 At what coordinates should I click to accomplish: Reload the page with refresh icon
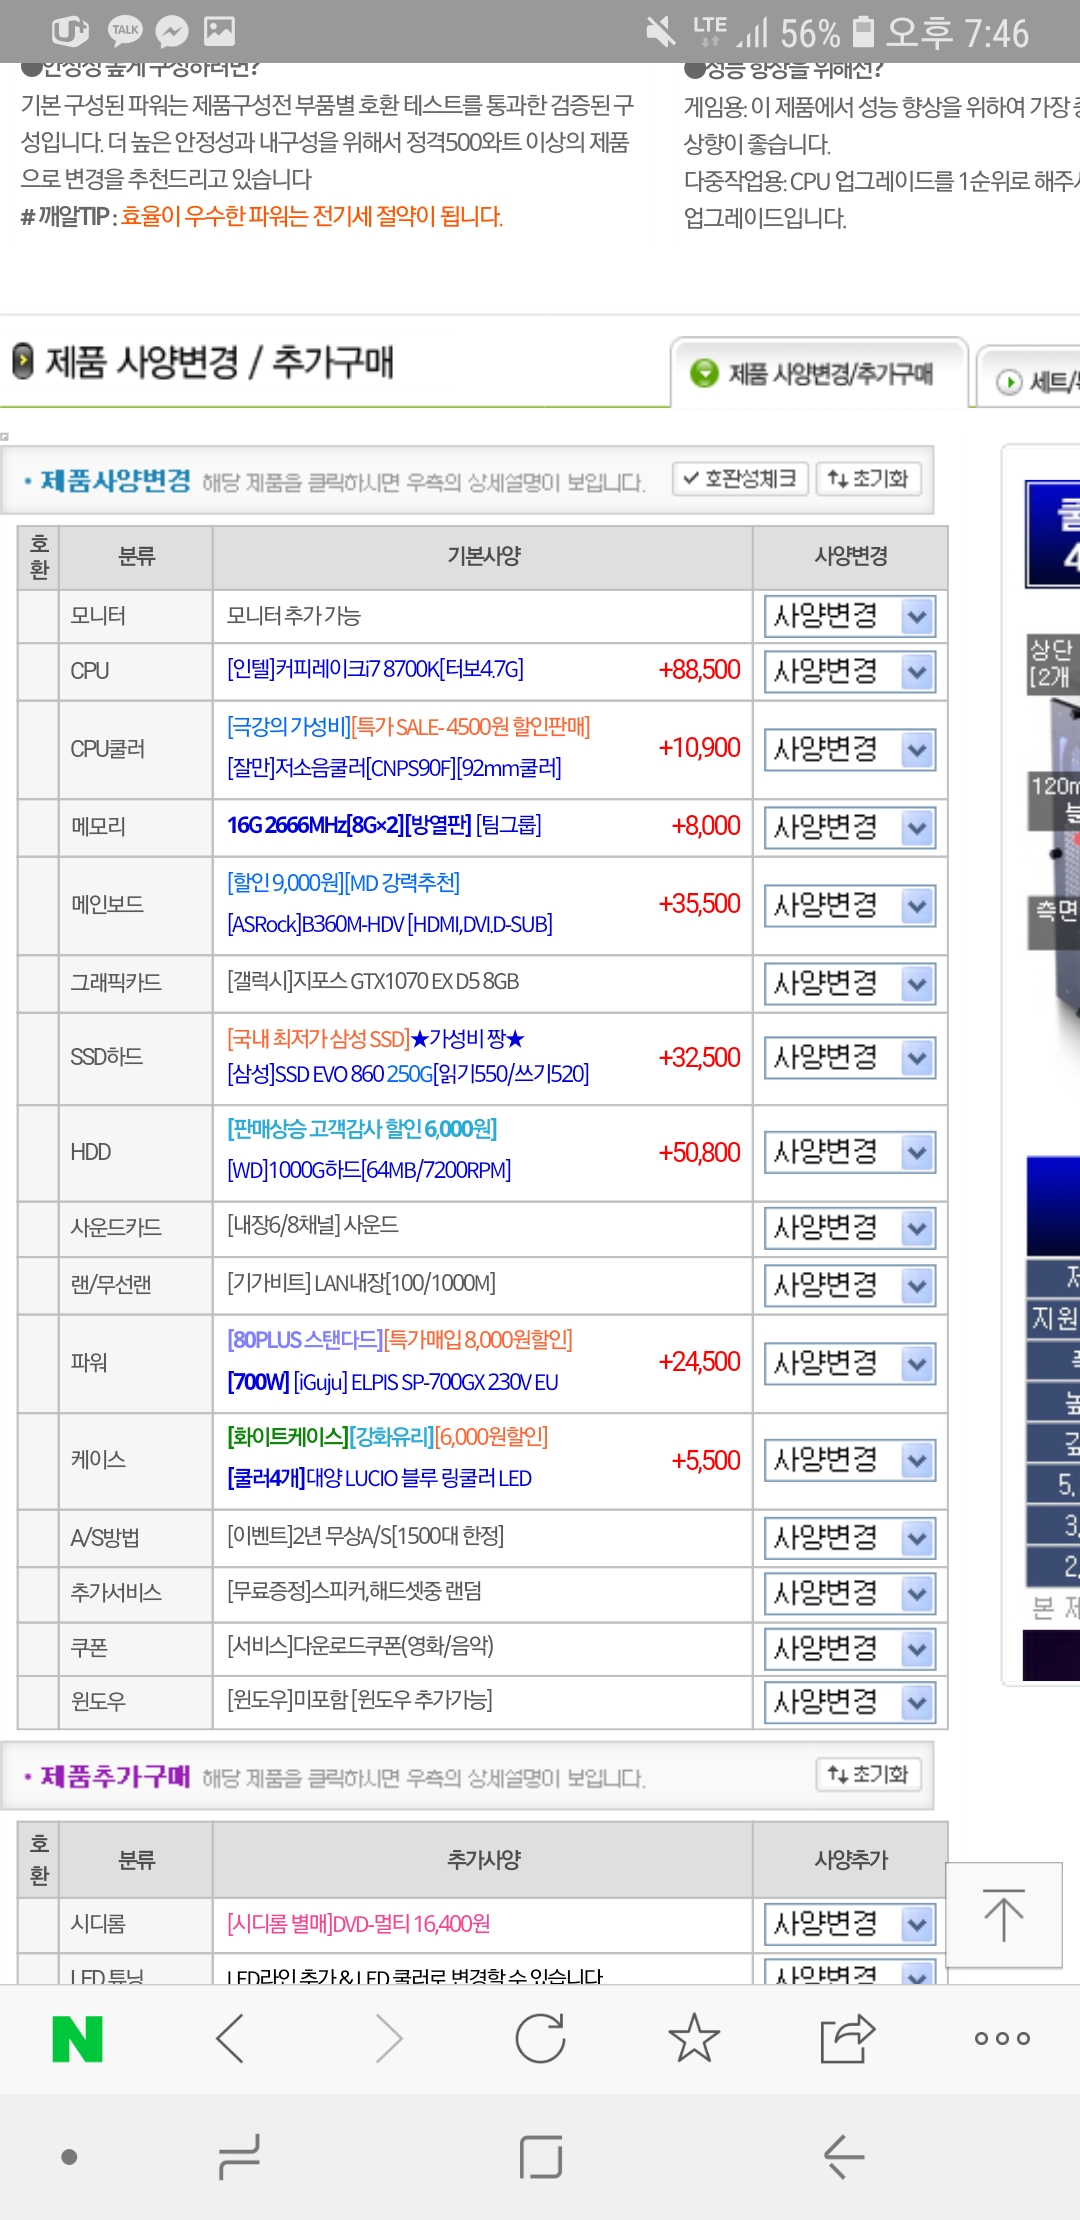(x=540, y=2039)
